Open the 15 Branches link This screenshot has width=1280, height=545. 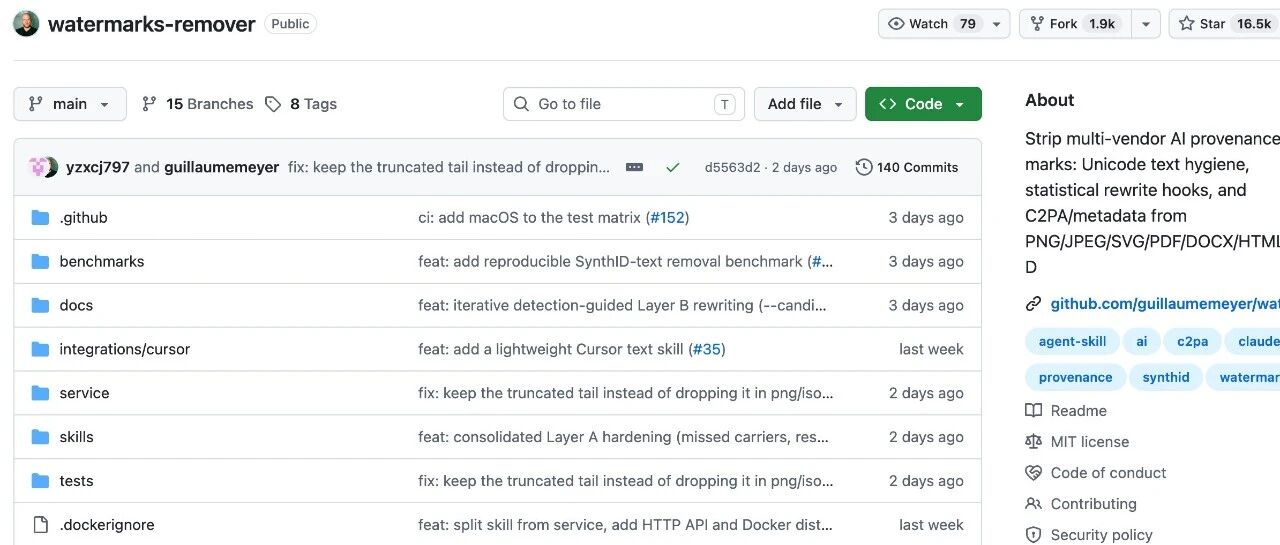pyautogui.click(x=198, y=104)
